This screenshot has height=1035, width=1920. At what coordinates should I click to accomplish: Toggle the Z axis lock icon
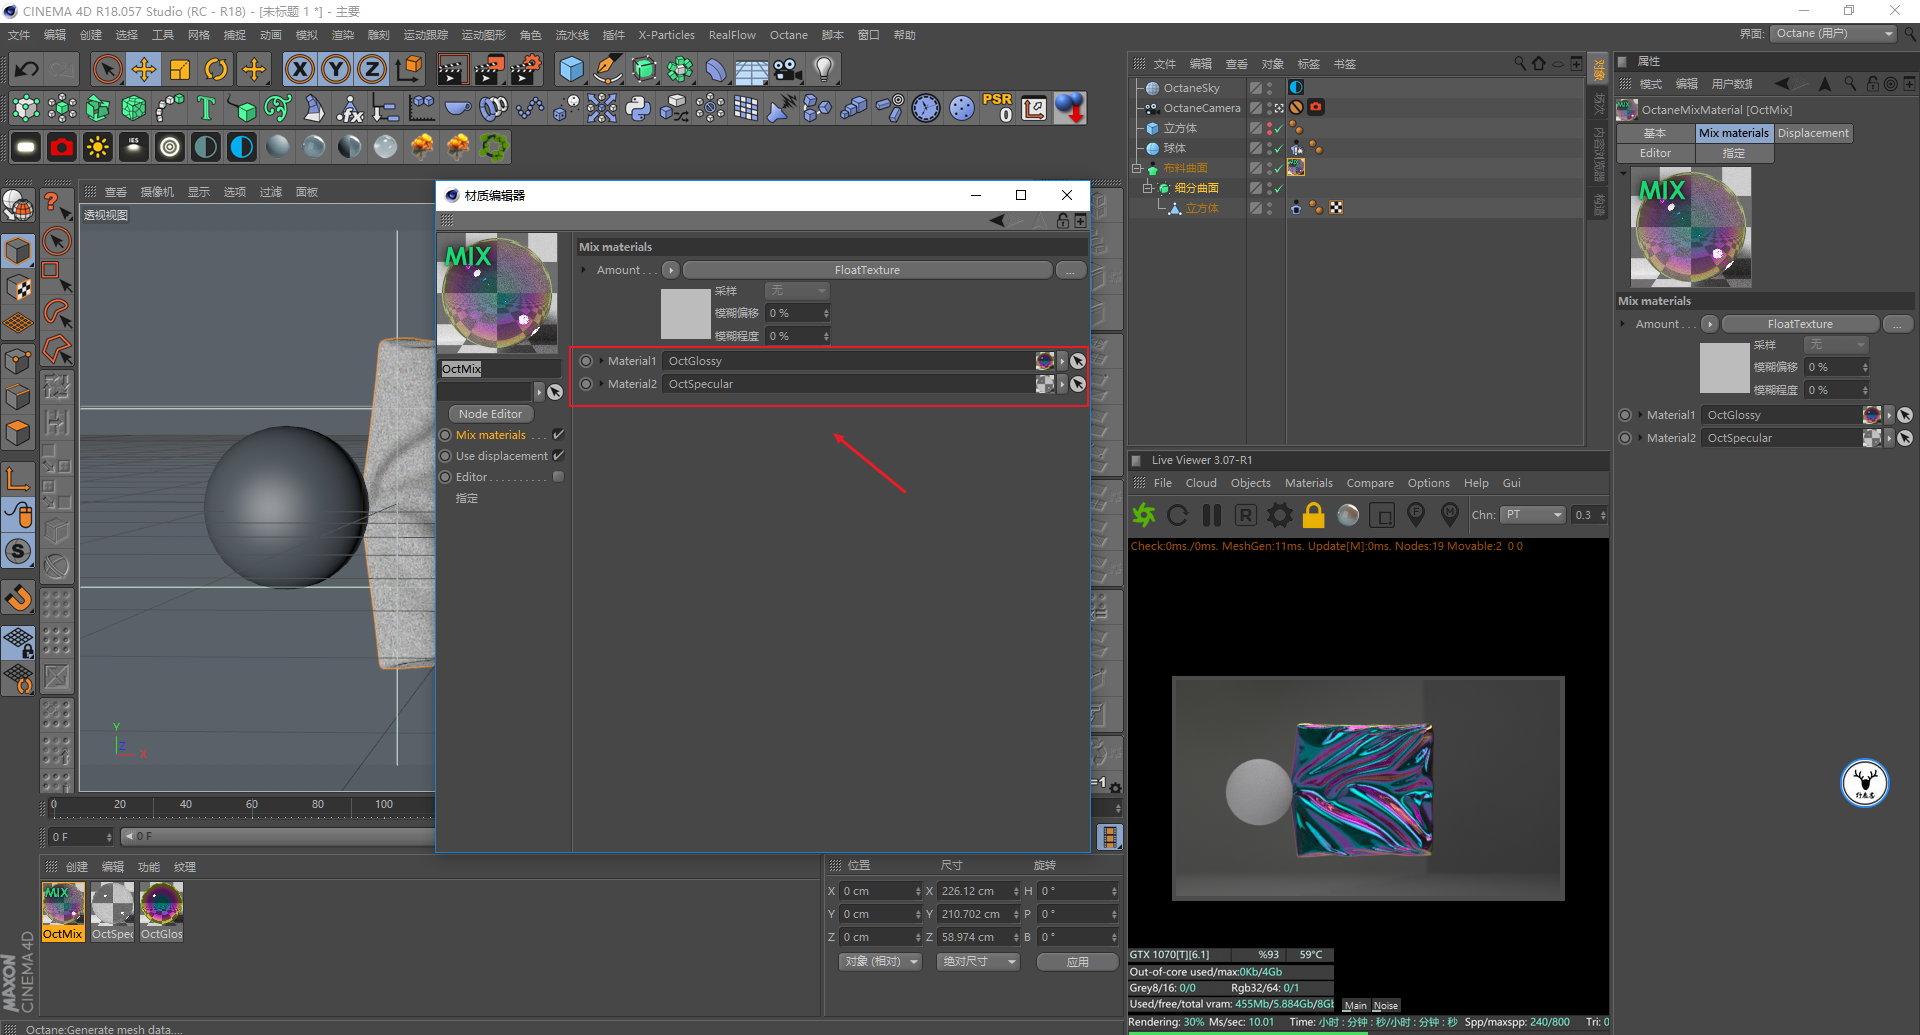pyautogui.click(x=371, y=69)
